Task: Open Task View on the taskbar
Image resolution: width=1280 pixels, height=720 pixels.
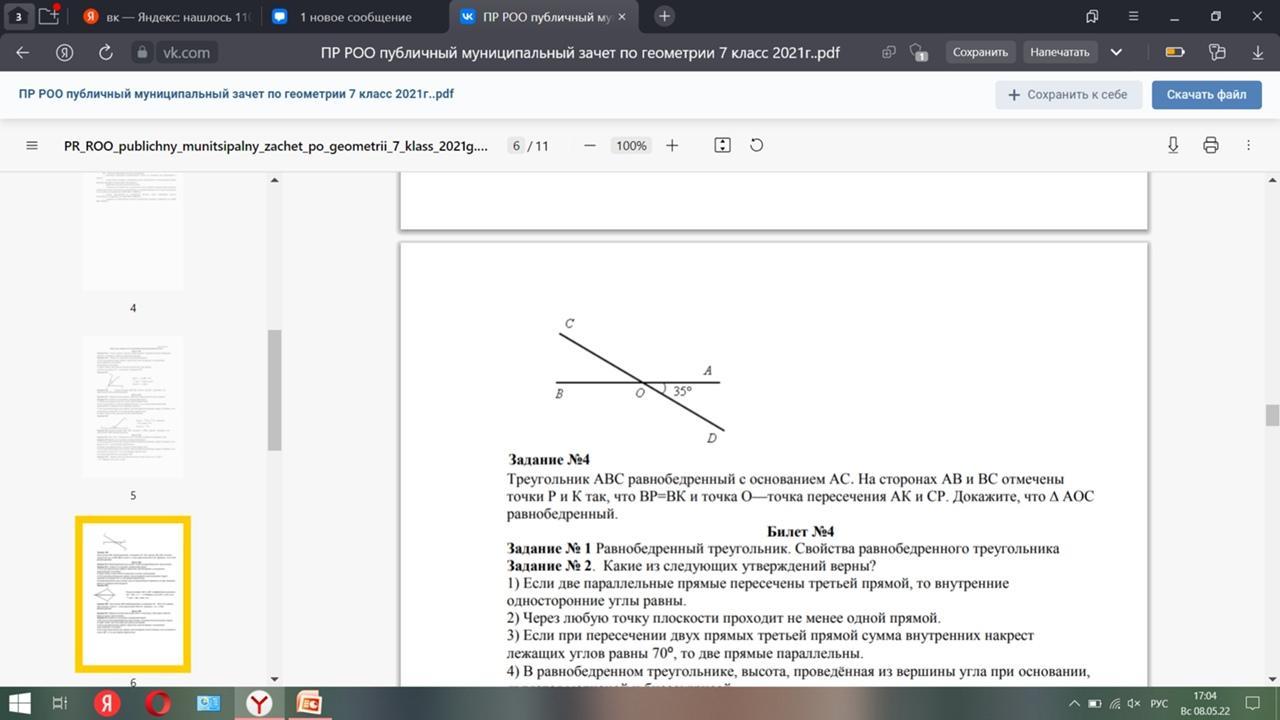Action: click(59, 703)
